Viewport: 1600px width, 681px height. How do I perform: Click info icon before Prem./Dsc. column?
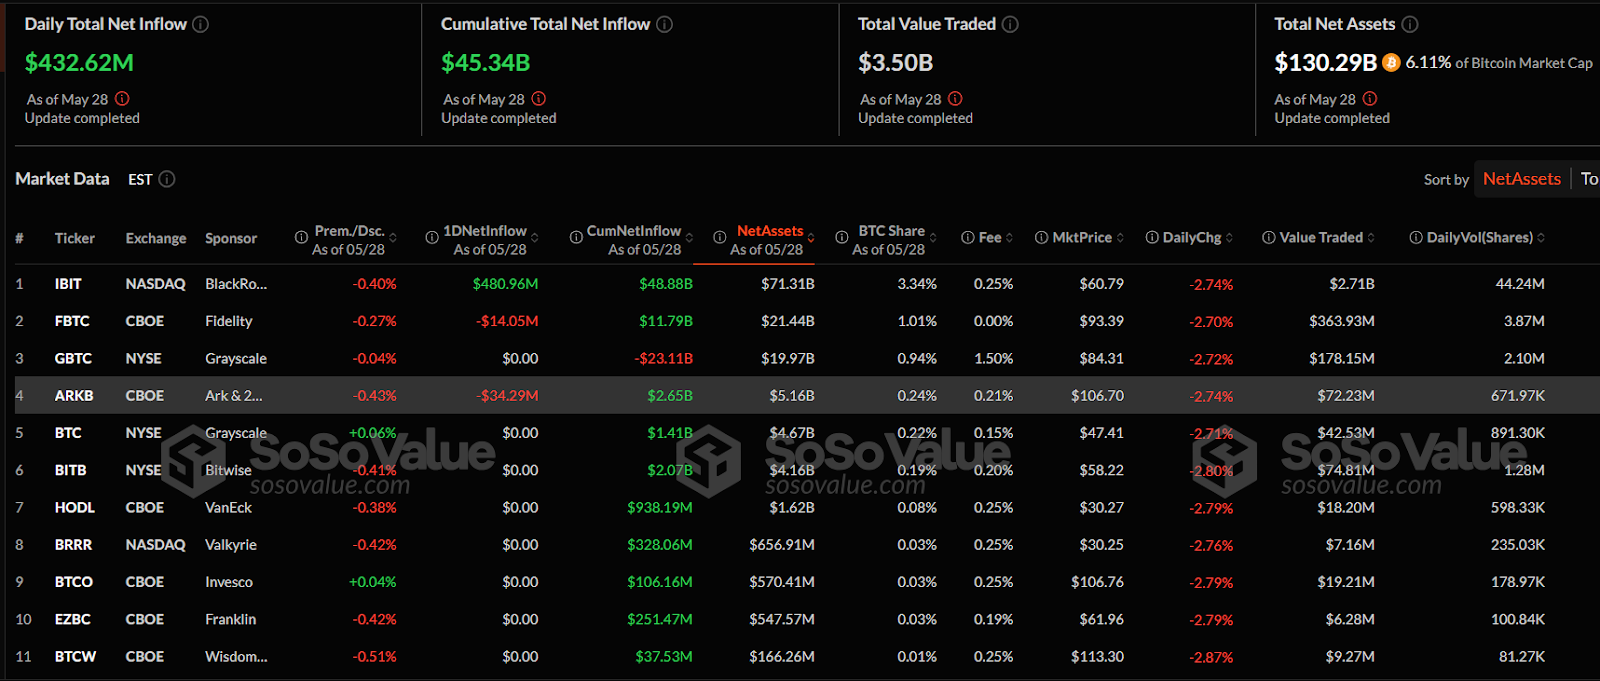pyautogui.click(x=301, y=238)
